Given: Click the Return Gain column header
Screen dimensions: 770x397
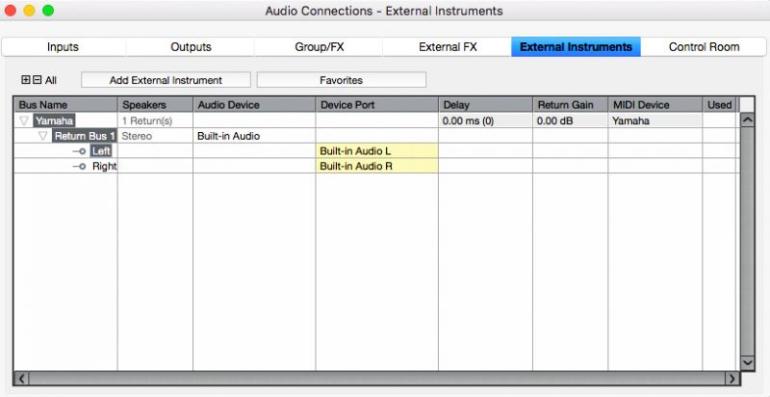Looking at the screenshot, I should pos(570,105).
